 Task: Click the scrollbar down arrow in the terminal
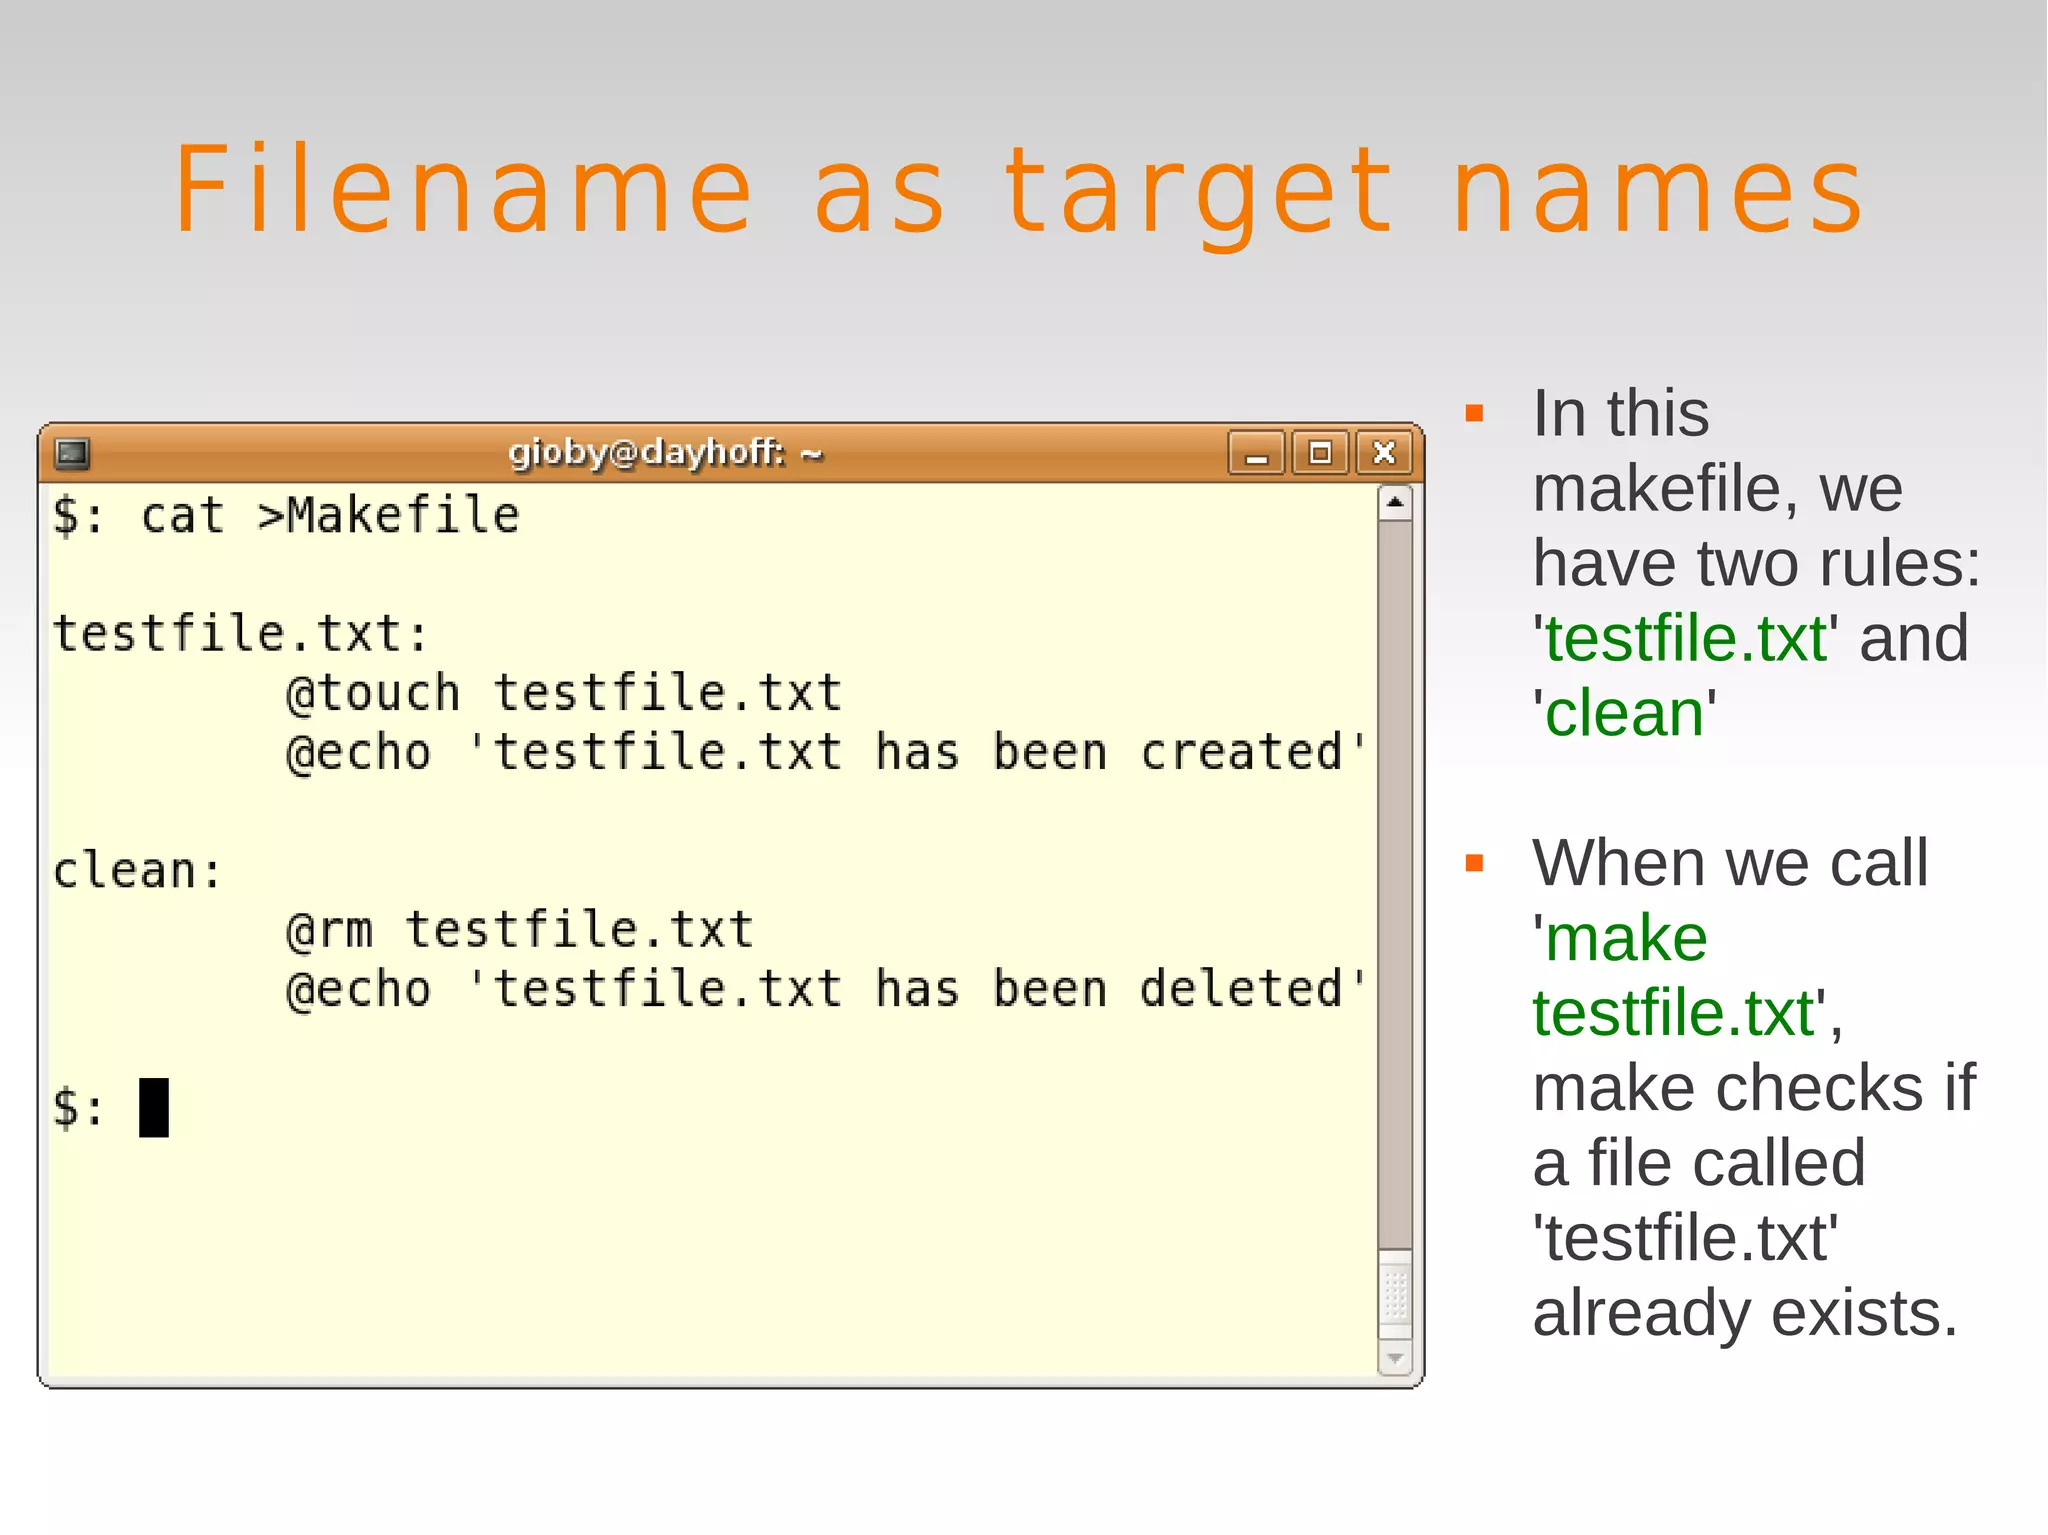pos(1395,1359)
